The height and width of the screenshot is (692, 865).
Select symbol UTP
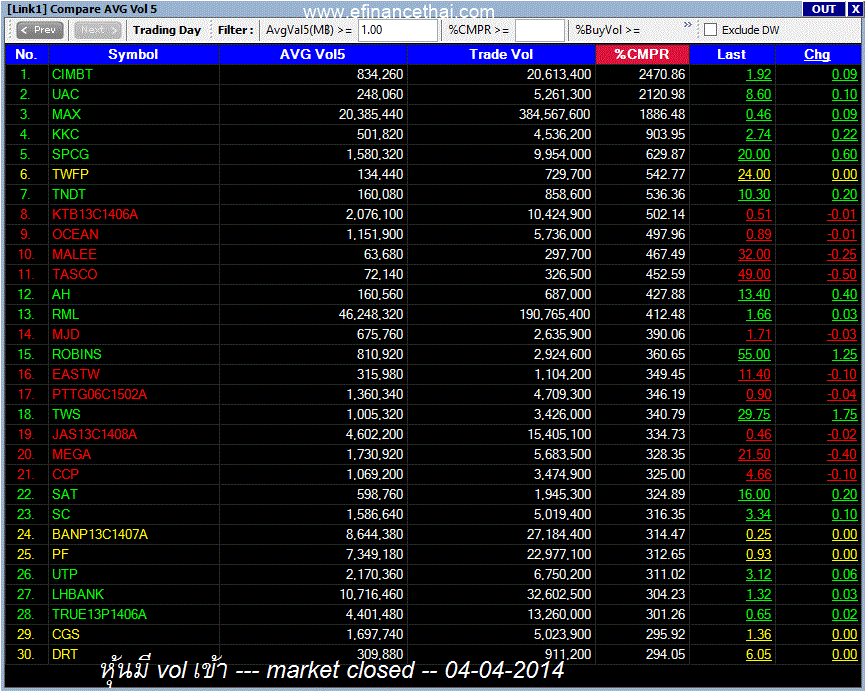pos(65,574)
